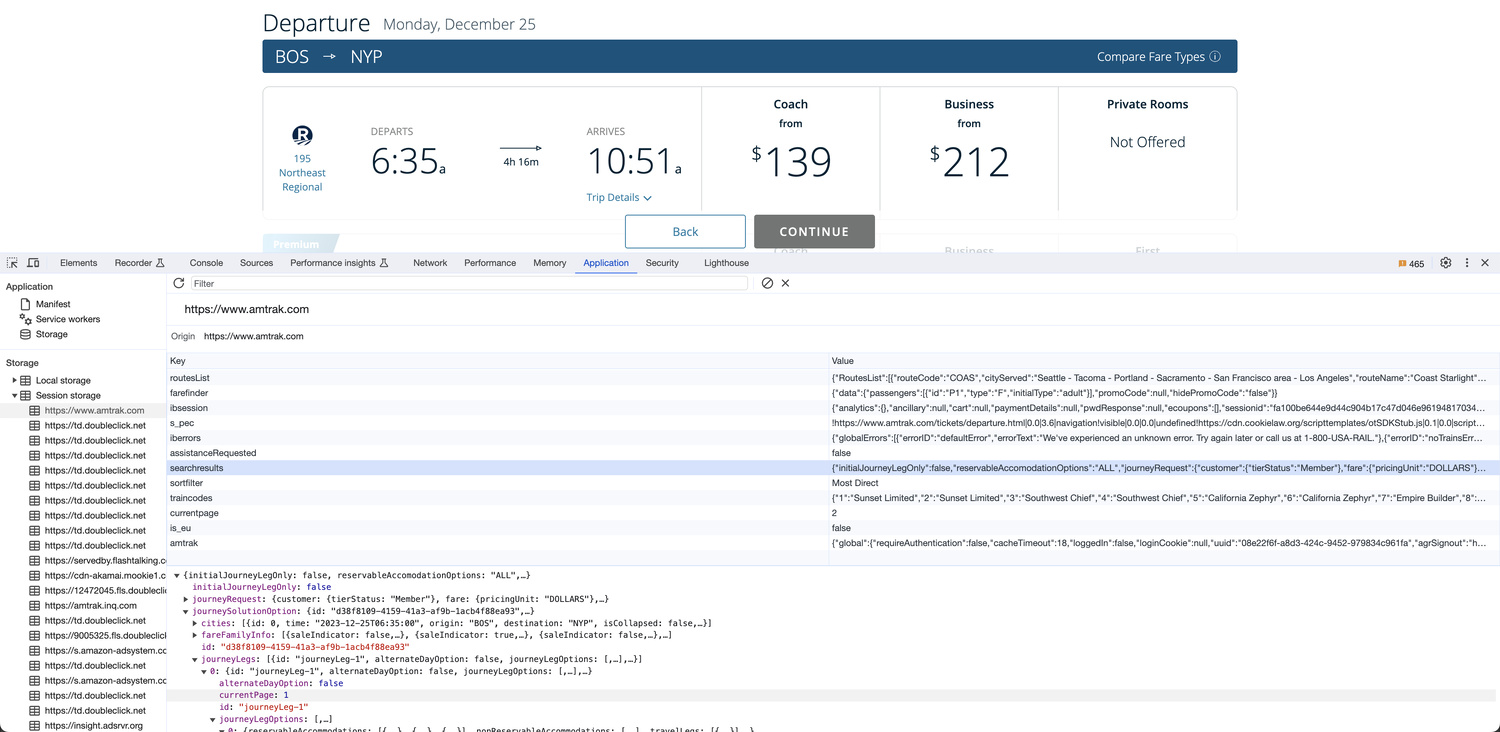This screenshot has height=732, width=1500.
Task: Collapse the journeySolutionOption JSON node
Action: coord(186,611)
